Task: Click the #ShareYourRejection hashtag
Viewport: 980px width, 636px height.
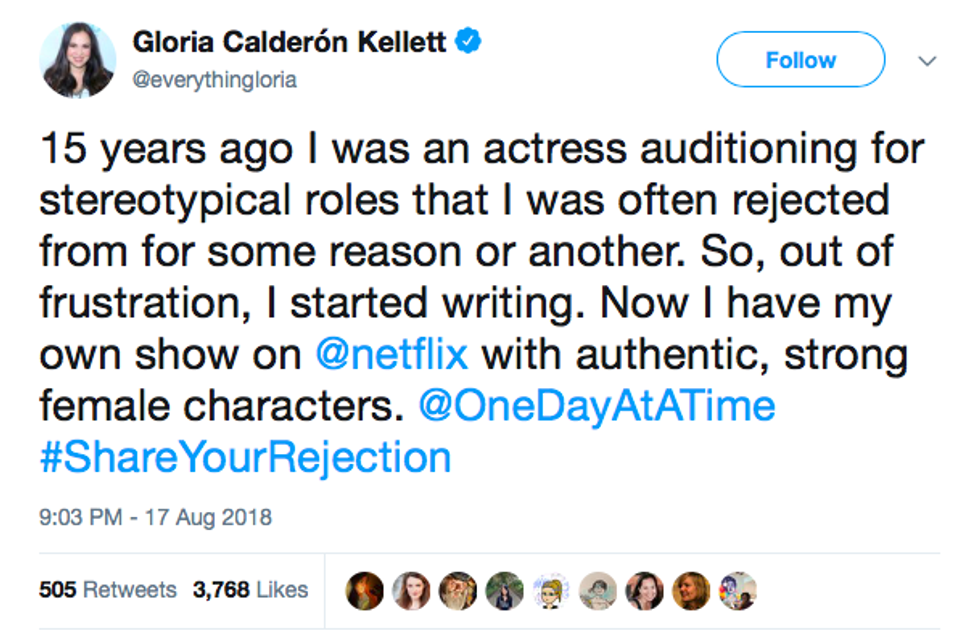Action: click(x=245, y=457)
